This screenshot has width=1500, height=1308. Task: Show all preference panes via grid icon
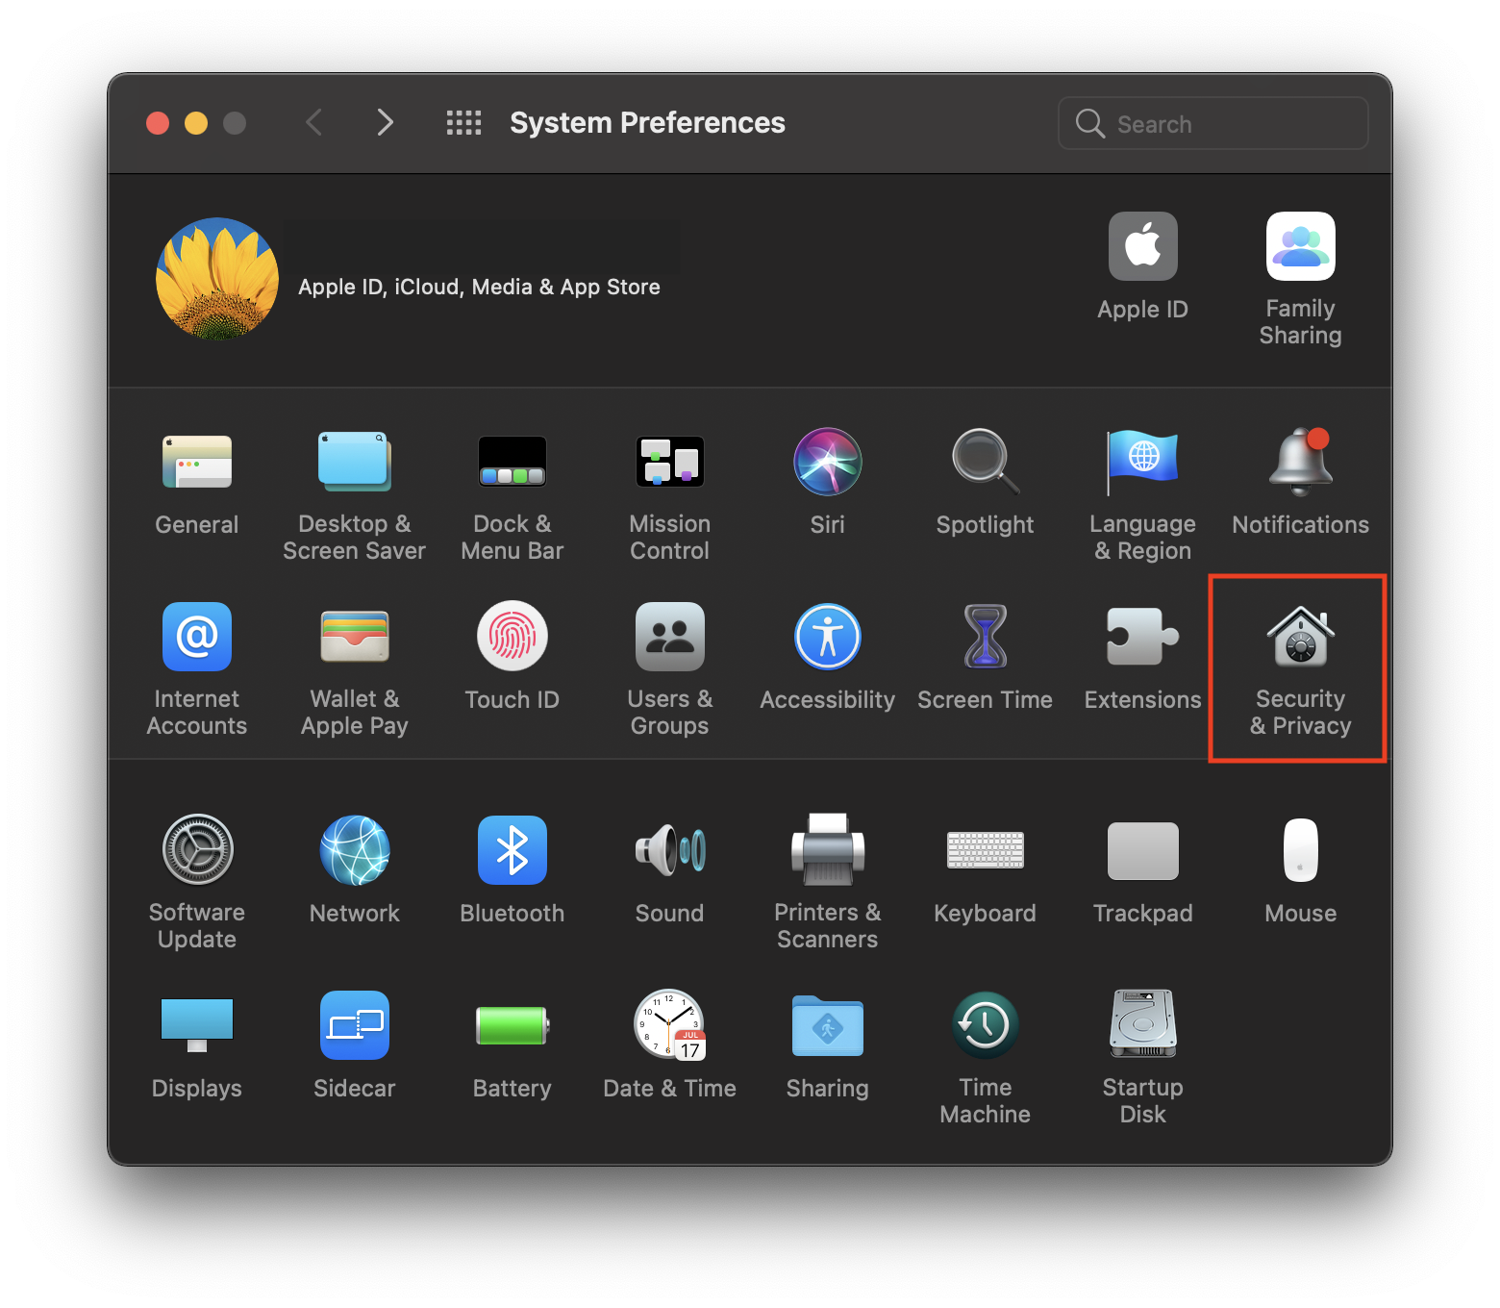pos(463,122)
